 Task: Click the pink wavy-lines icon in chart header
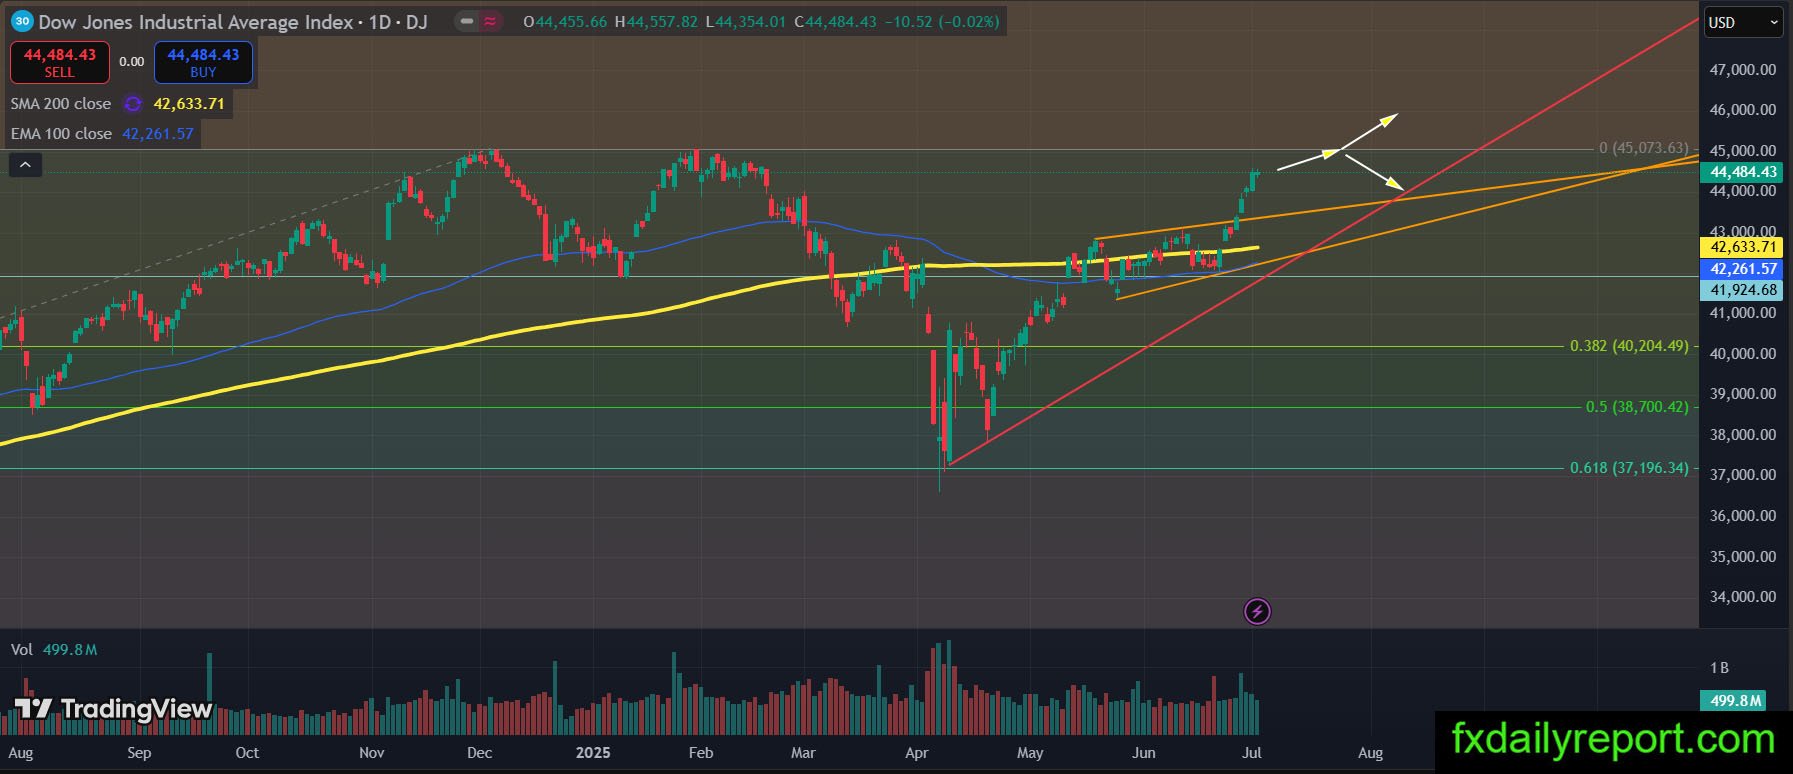pos(491,21)
